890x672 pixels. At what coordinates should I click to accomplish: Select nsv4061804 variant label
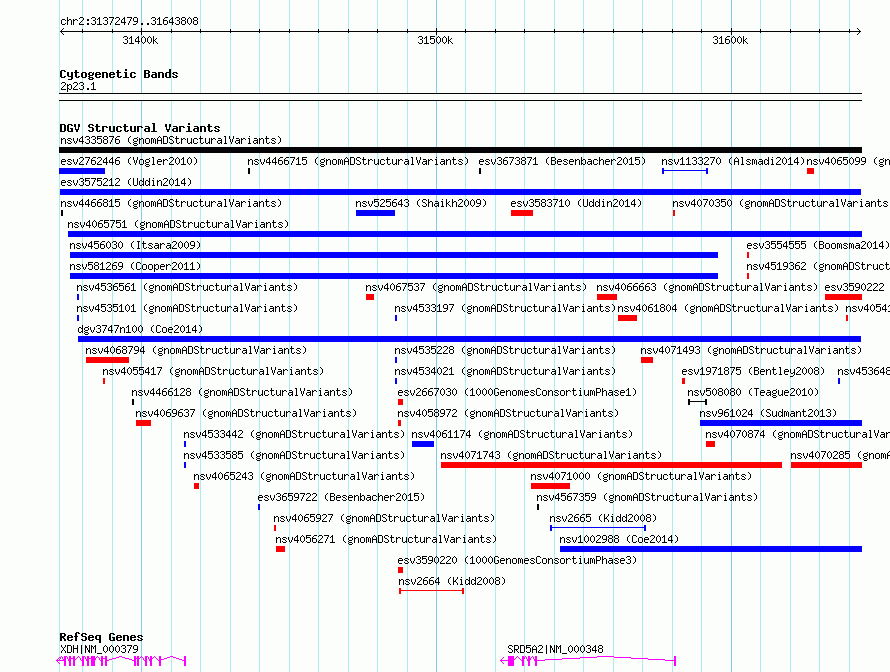(x=728, y=308)
